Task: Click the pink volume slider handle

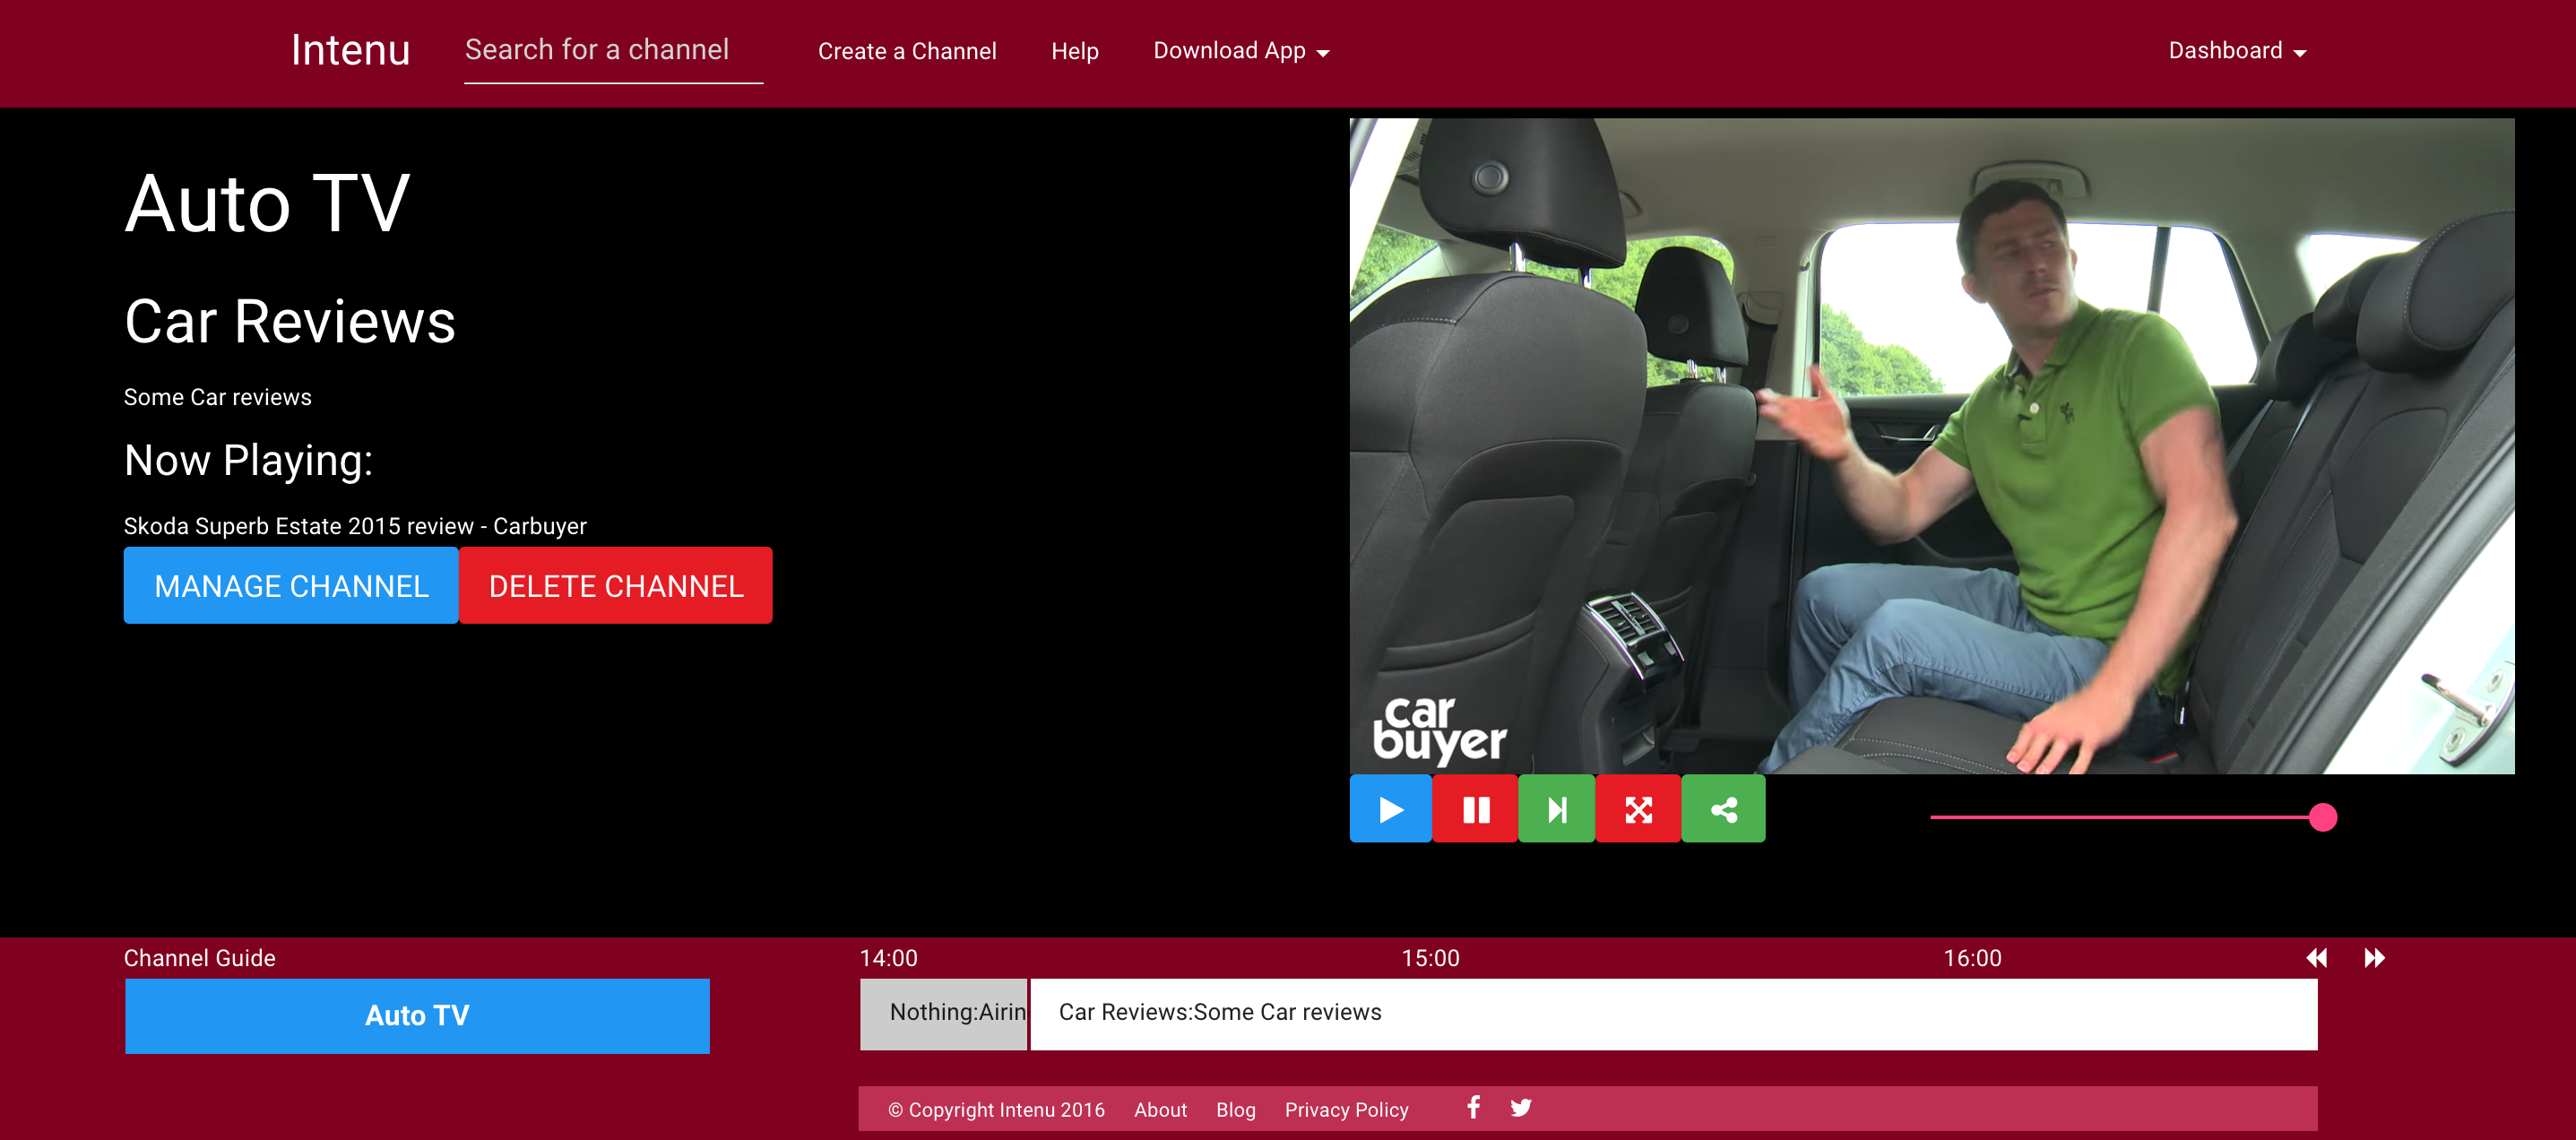Action: point(2322,817)
